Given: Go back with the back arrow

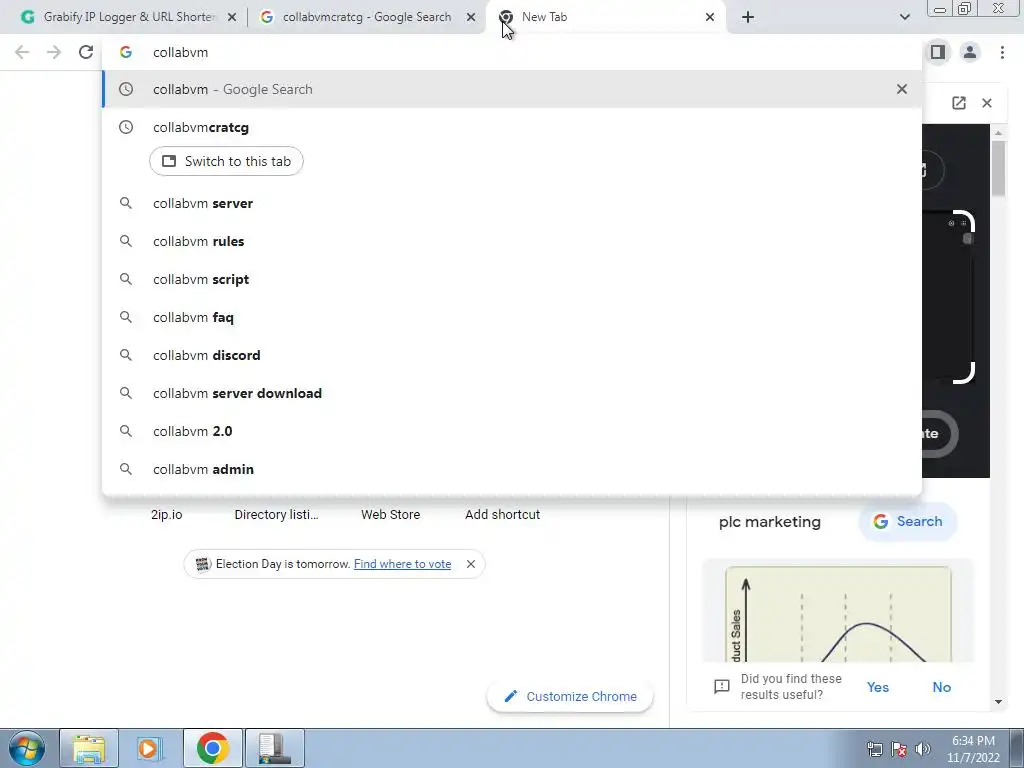Looking at the screenshot, I should coord(22,52).
